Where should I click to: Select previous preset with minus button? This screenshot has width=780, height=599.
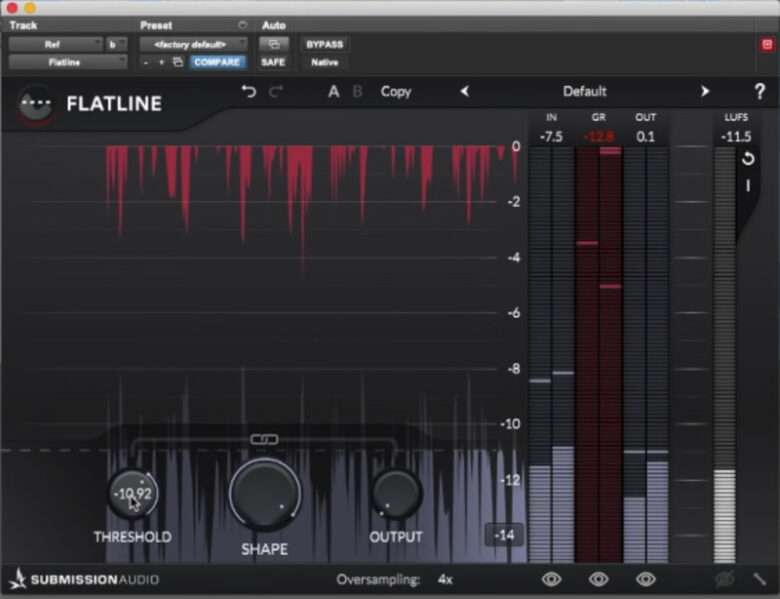145,63
